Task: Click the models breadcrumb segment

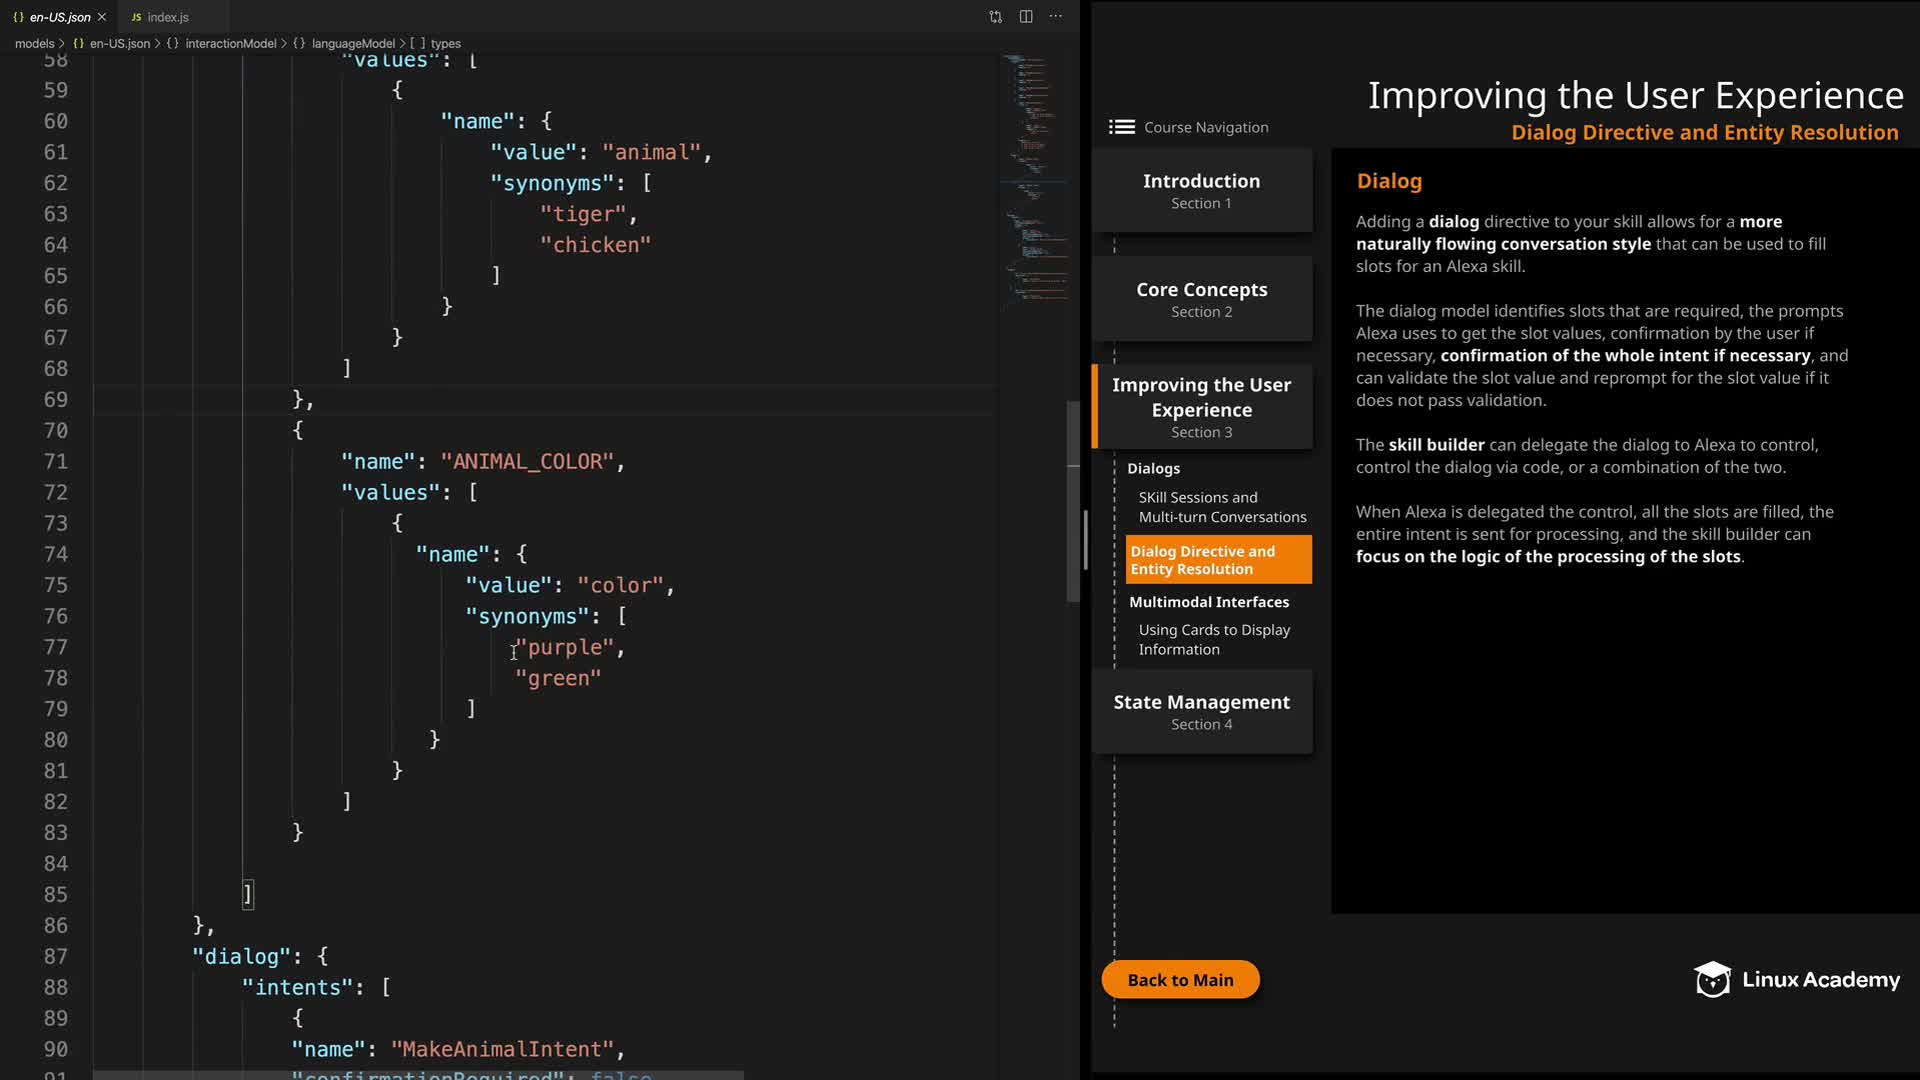Action: [34, 44]
